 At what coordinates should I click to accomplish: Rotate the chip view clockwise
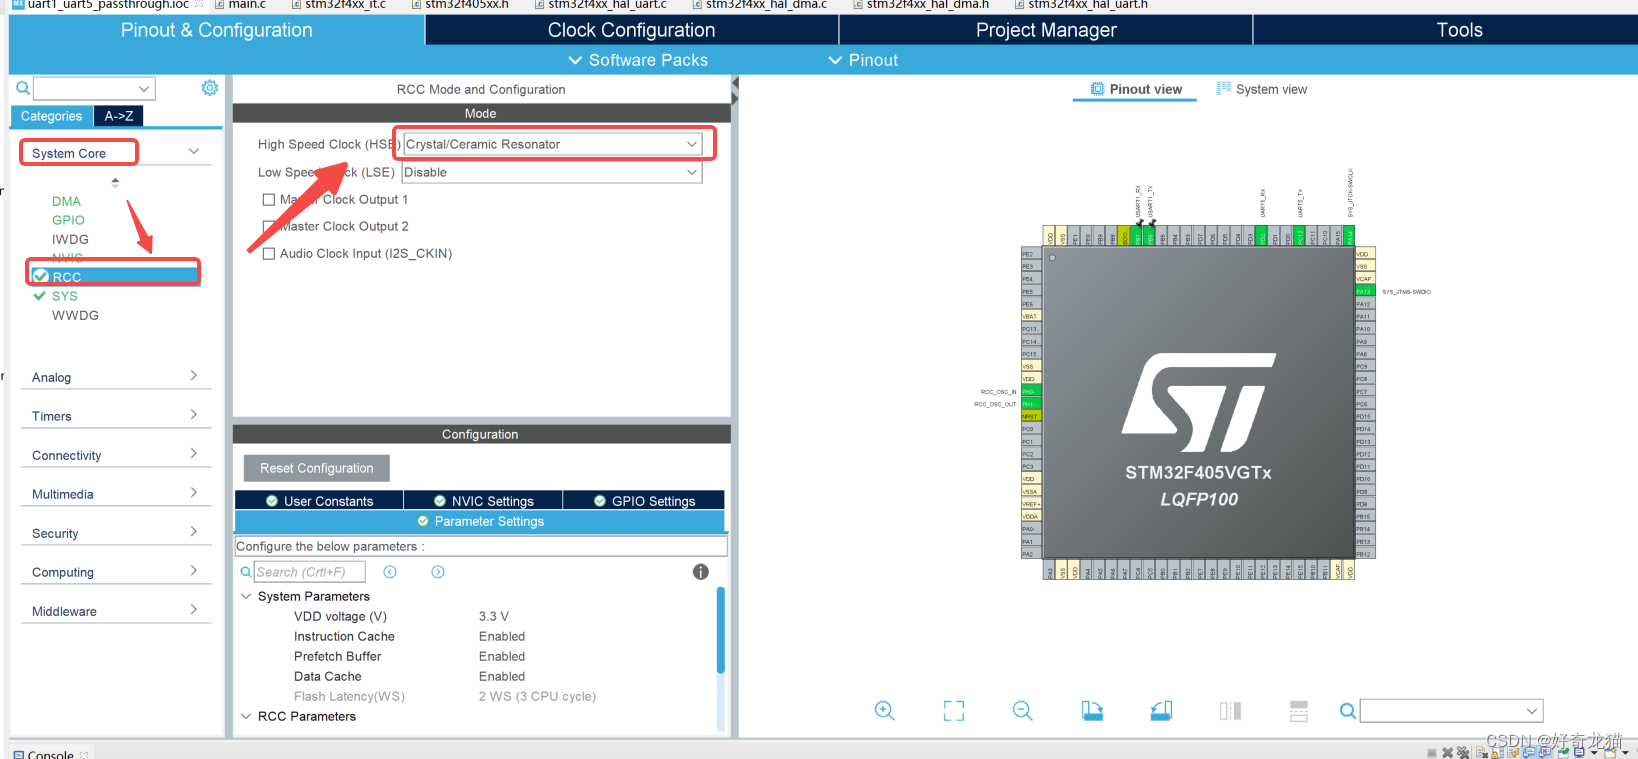(x=1092, y=711)
